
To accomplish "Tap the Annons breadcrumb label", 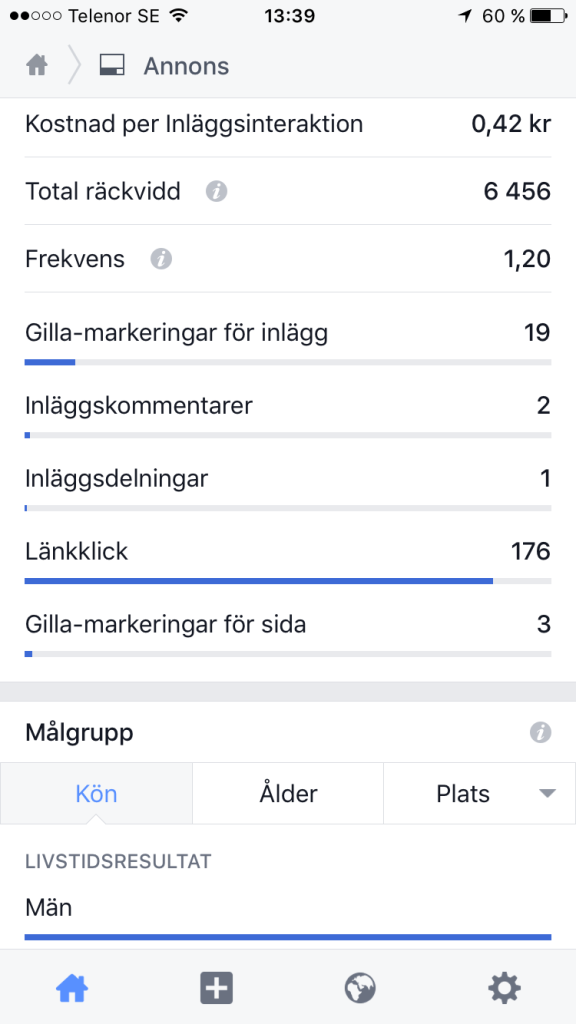I will [x=186, y=67].
